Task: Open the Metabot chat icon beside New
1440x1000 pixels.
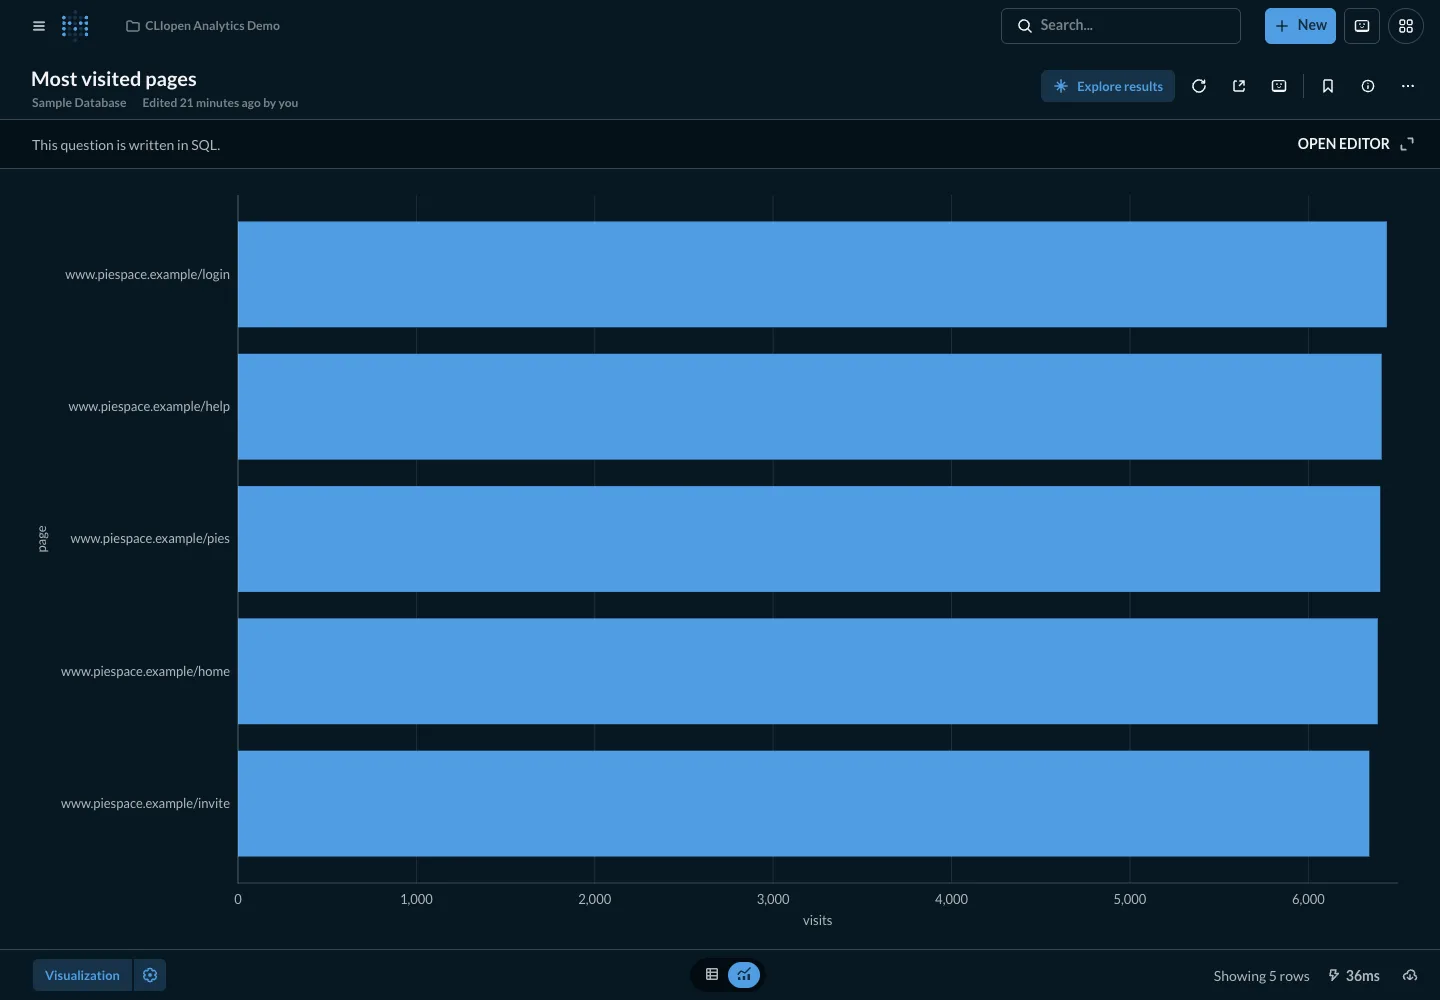Action: tap(1362, 26)
